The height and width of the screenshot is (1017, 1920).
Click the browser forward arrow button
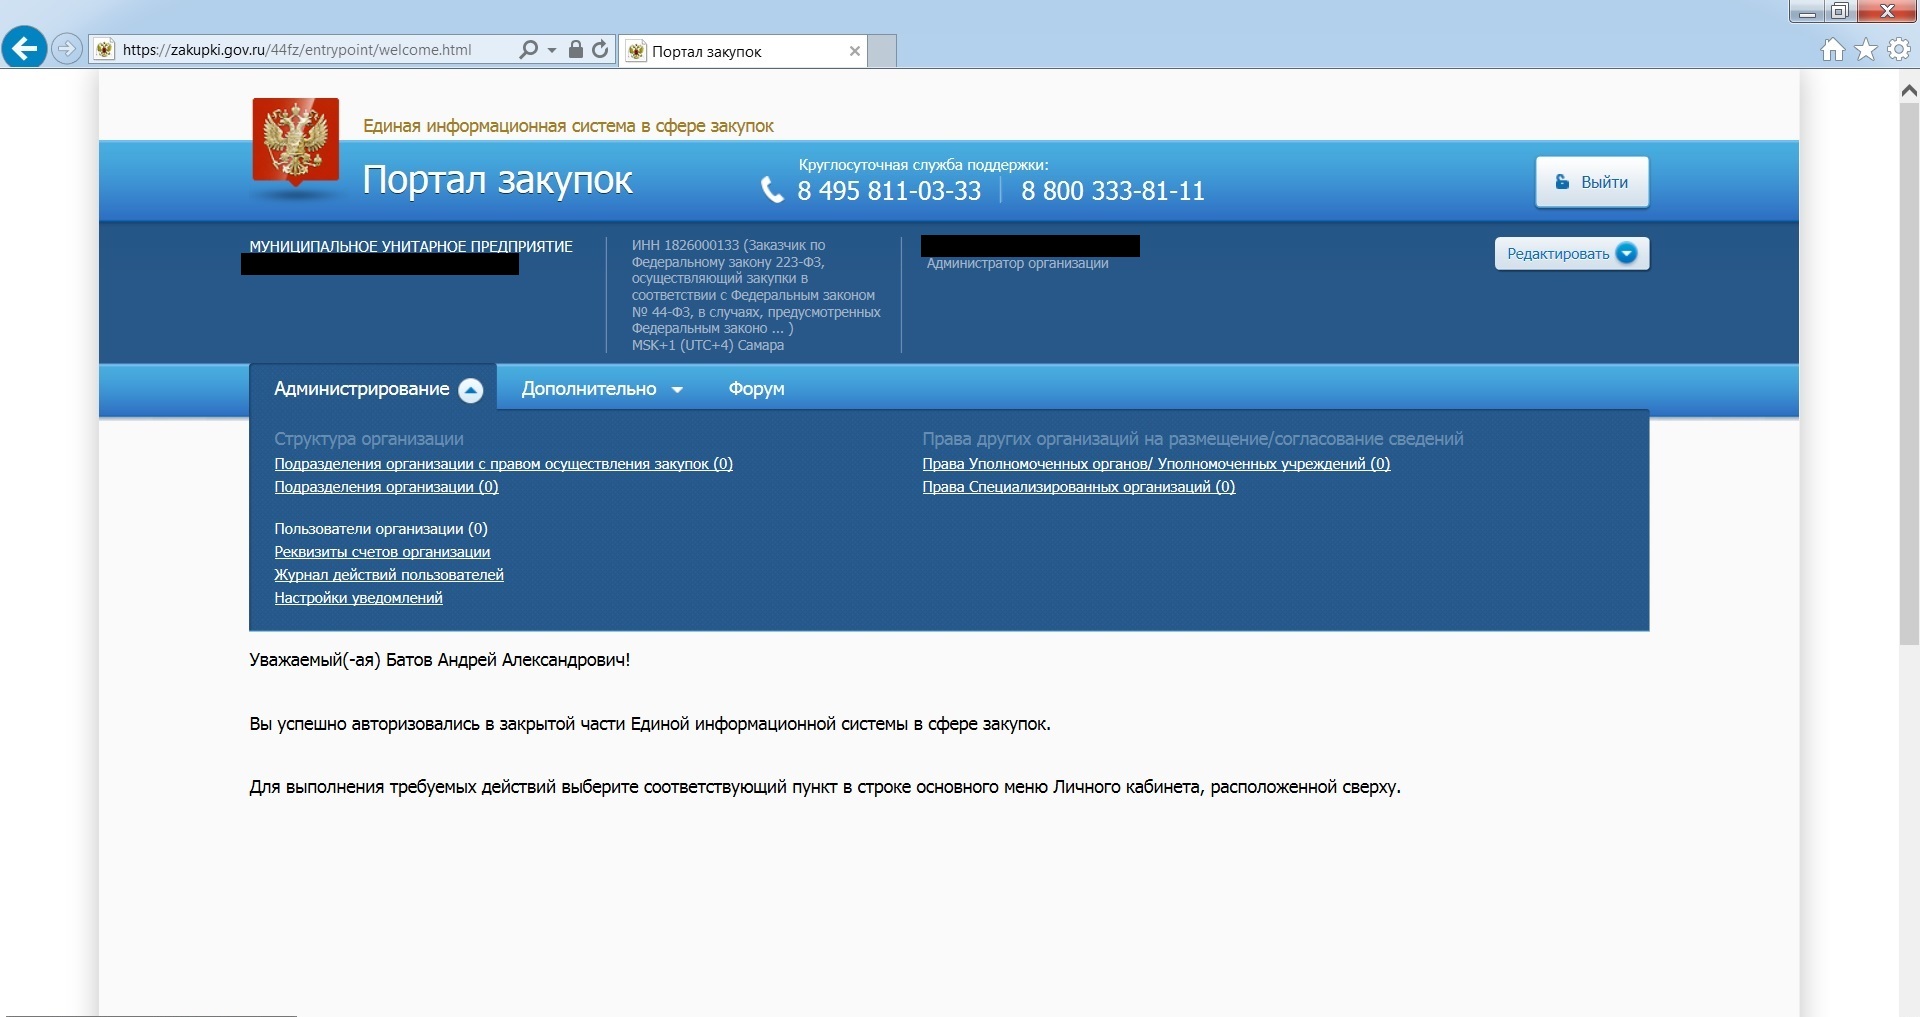click(x=66, y=48)
